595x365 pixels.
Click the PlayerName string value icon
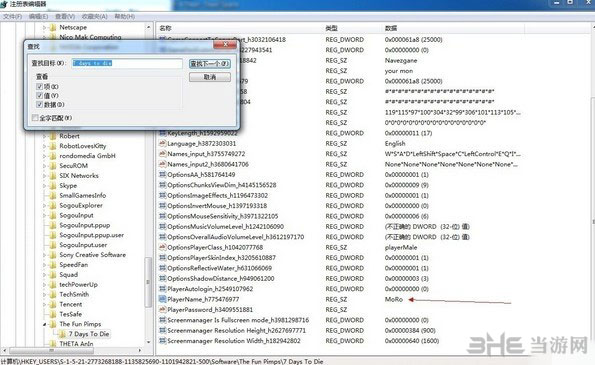(x=162, y=299)
